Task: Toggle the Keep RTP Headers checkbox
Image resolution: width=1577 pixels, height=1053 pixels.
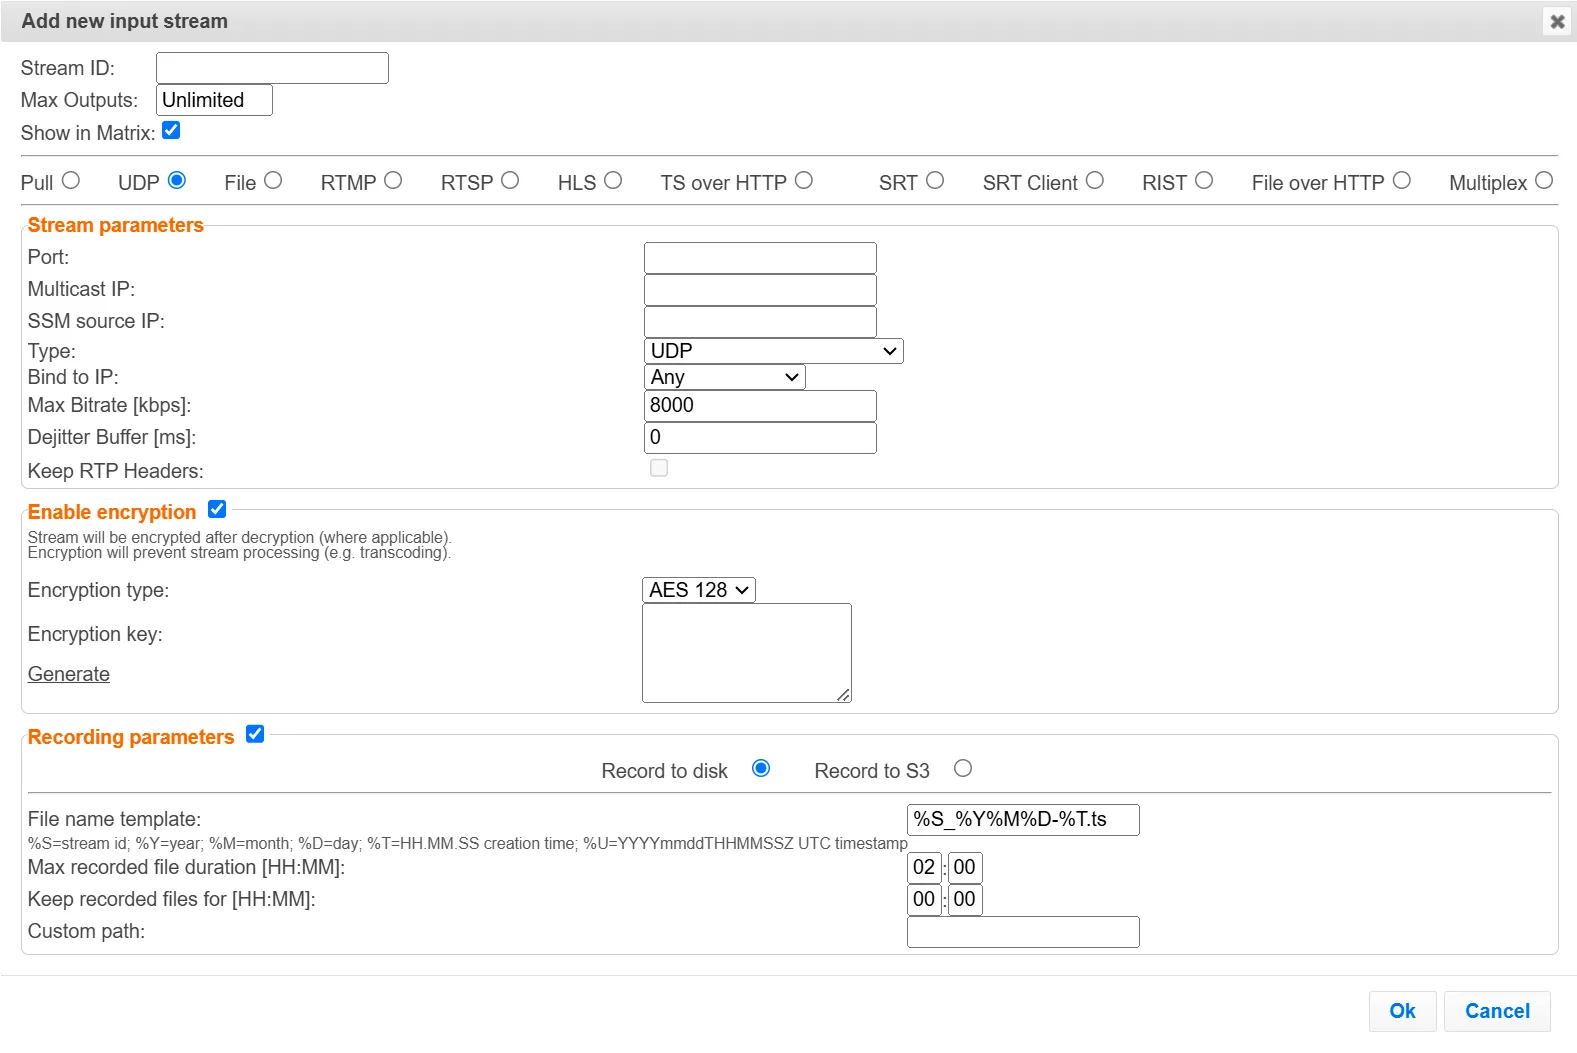Action: tap(659, 468)
